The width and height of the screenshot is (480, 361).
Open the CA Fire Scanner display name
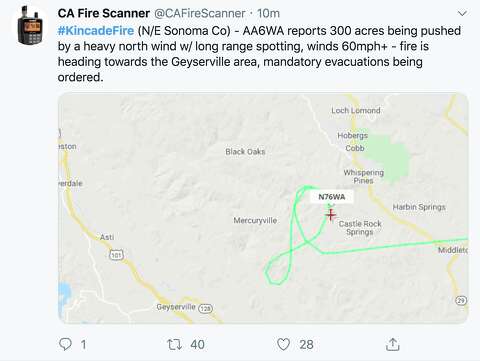(104, 13)
